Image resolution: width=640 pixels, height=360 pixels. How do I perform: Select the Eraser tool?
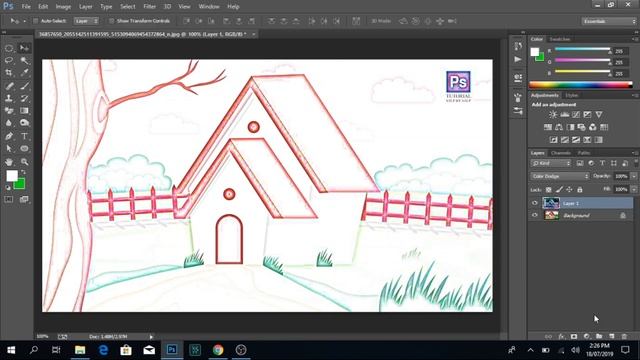[x=9, y=111]
